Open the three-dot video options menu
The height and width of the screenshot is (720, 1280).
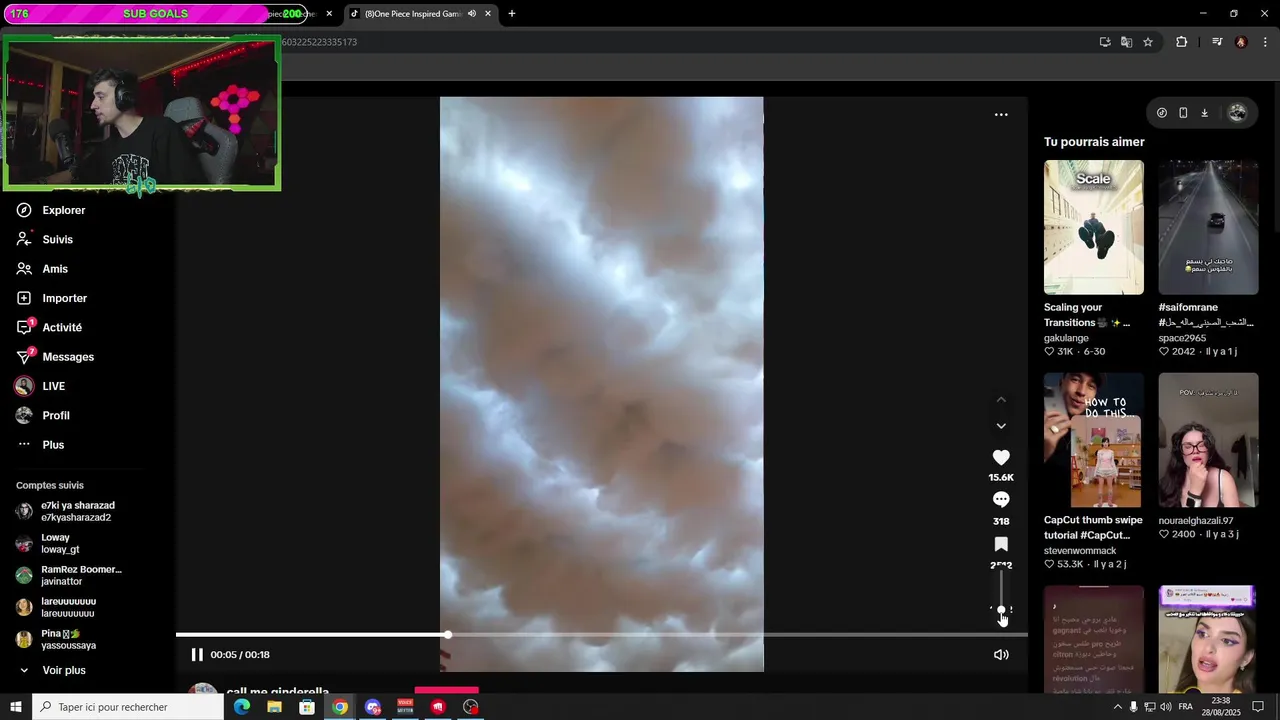click(1001, 115)
